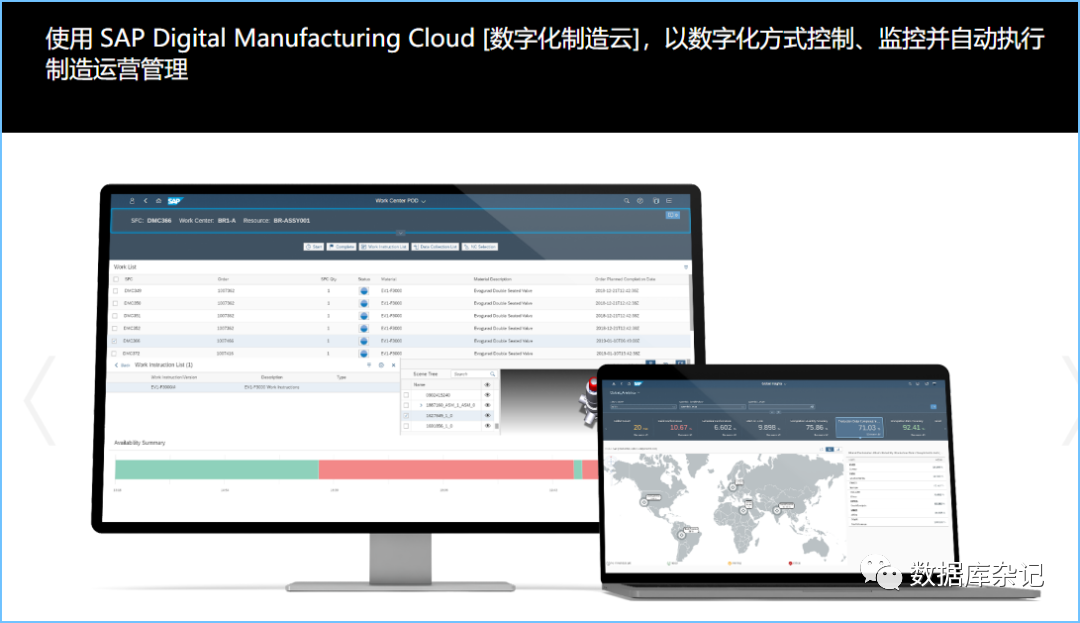The height and width of the screenshot is (623, 1080).
Task: Show previous slide with left carousel arrow
Action: tap(39, 401)
